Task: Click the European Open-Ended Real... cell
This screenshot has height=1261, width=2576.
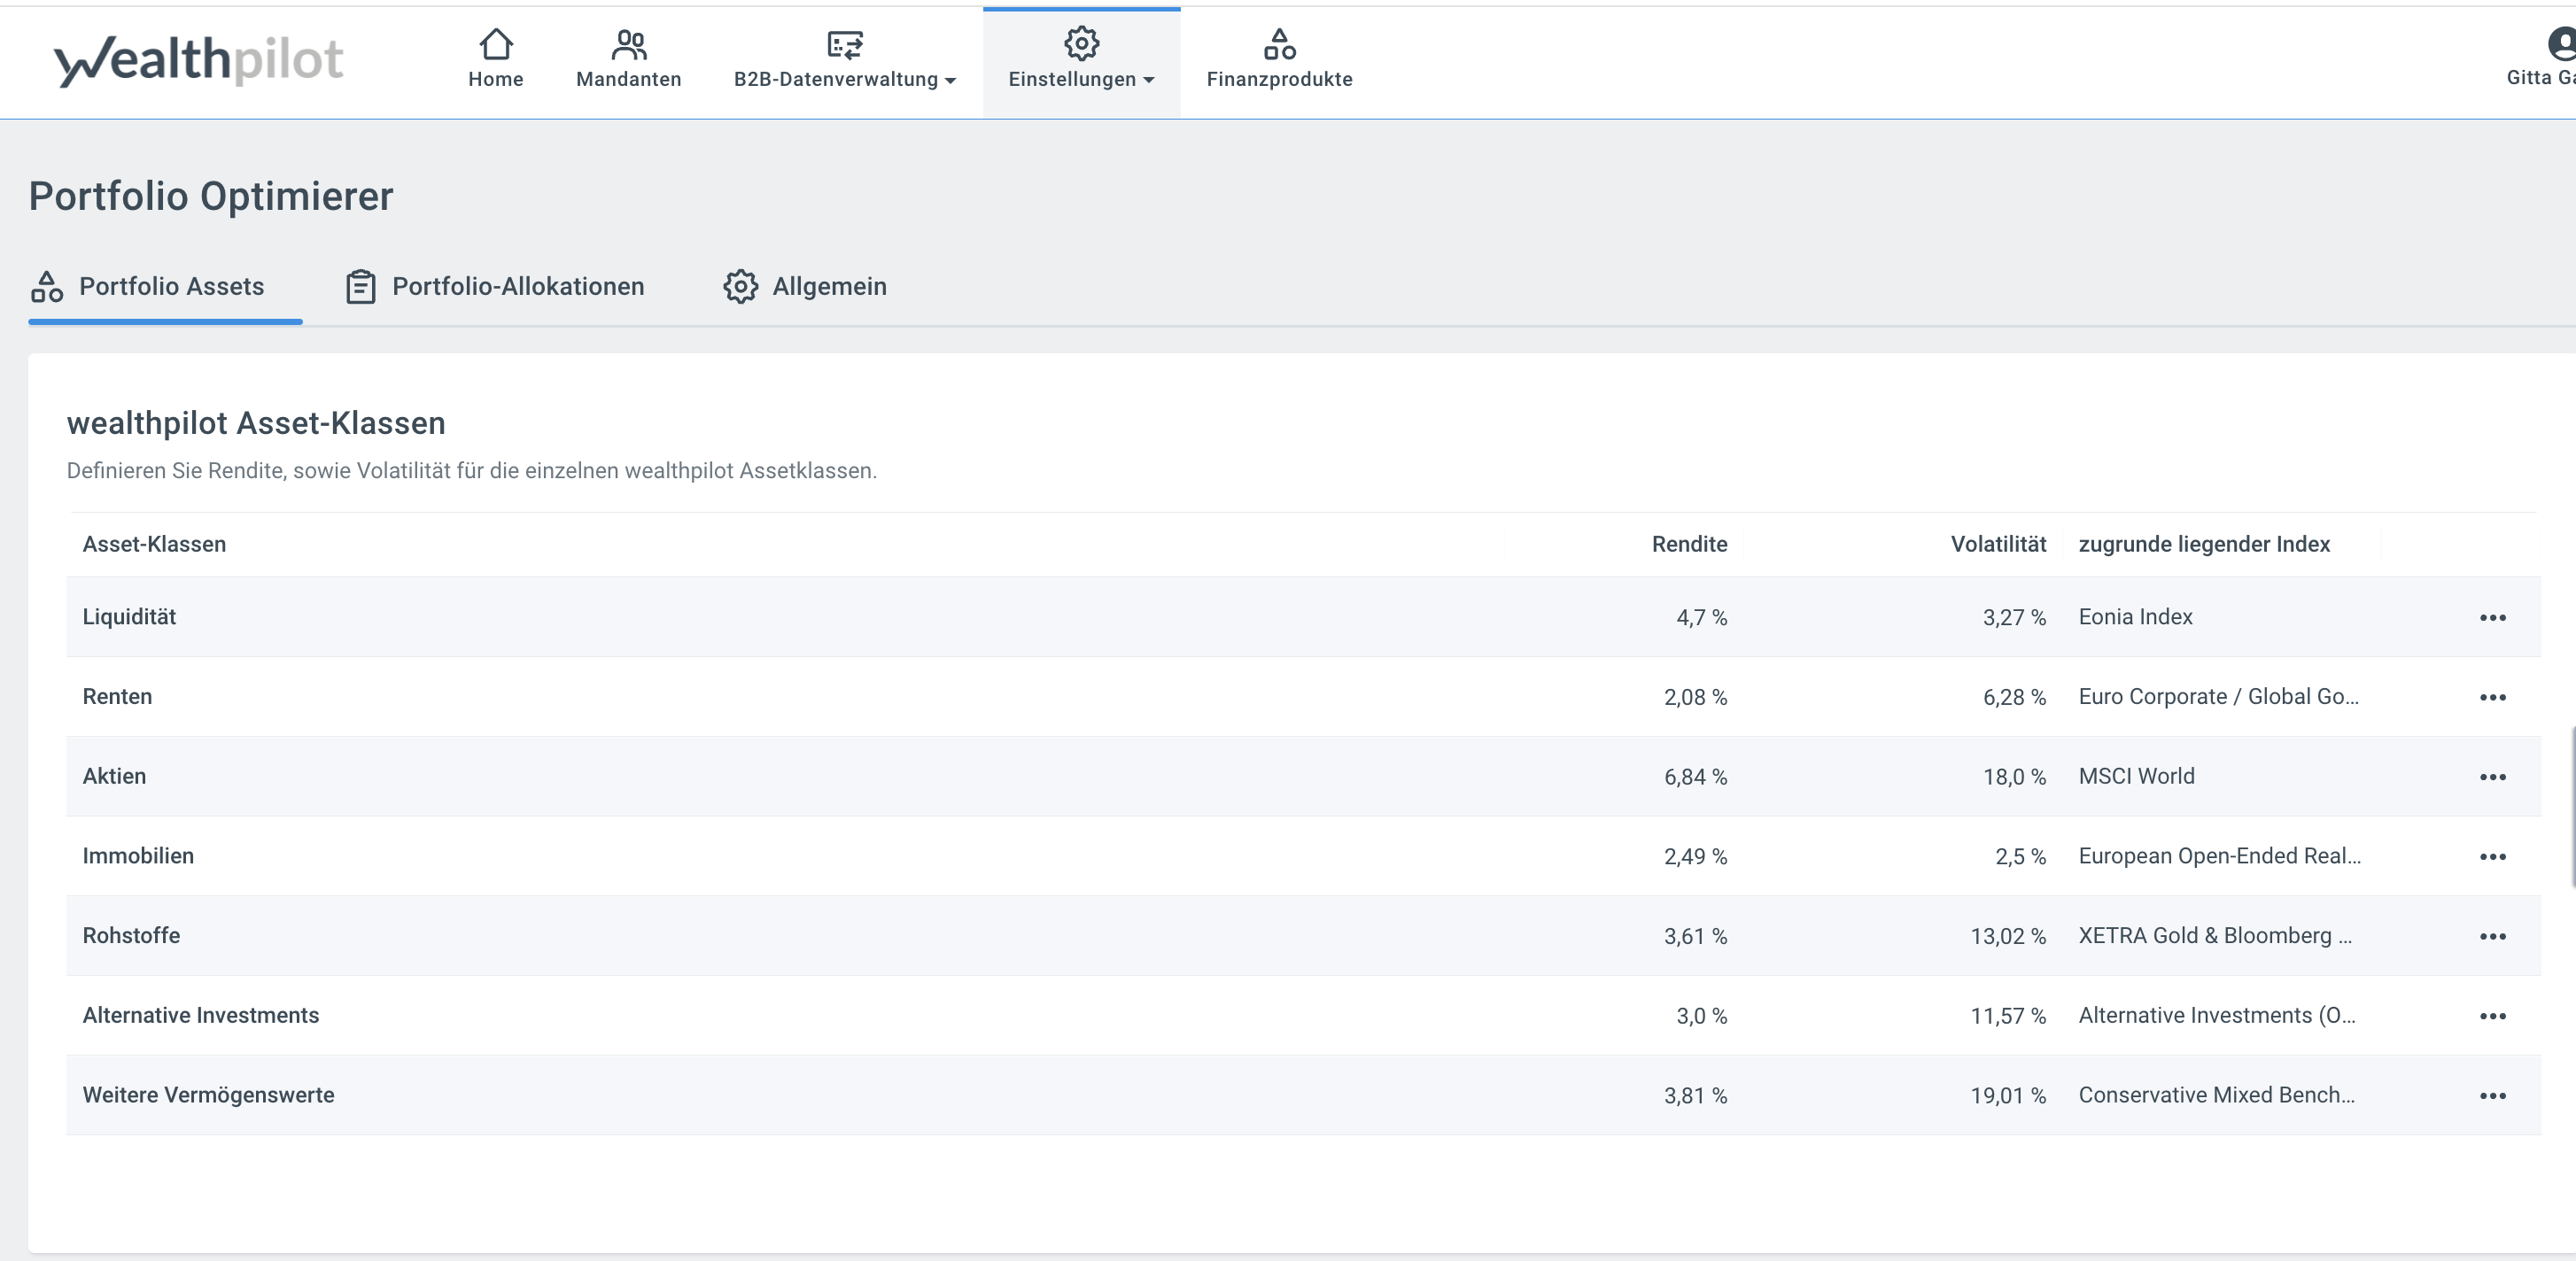Action: 2219,856
